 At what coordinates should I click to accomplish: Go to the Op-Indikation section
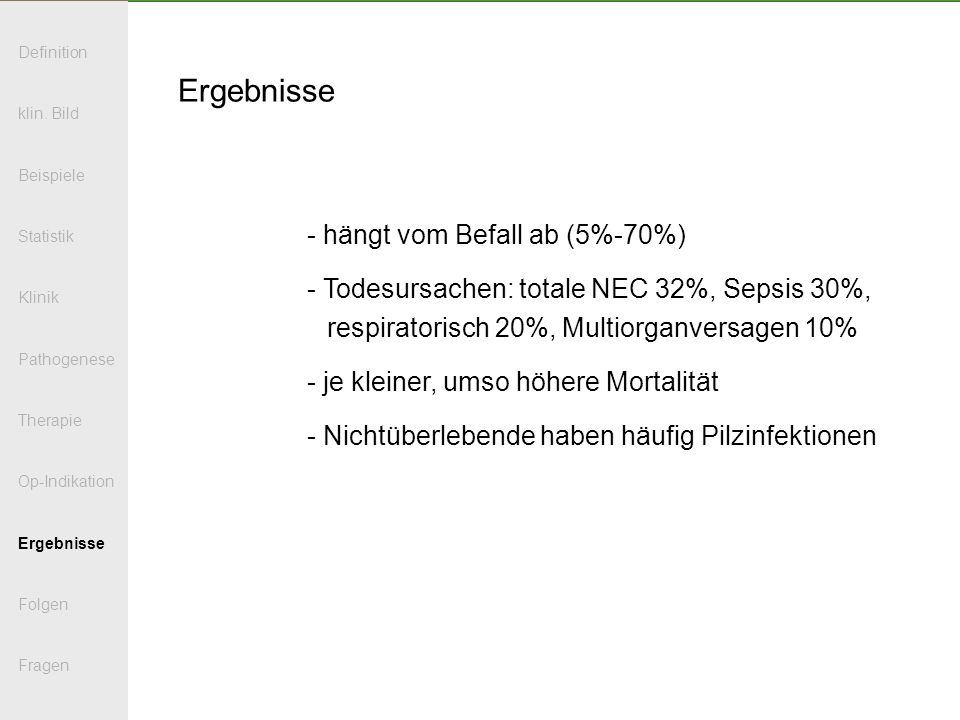(x=66, y=482)
